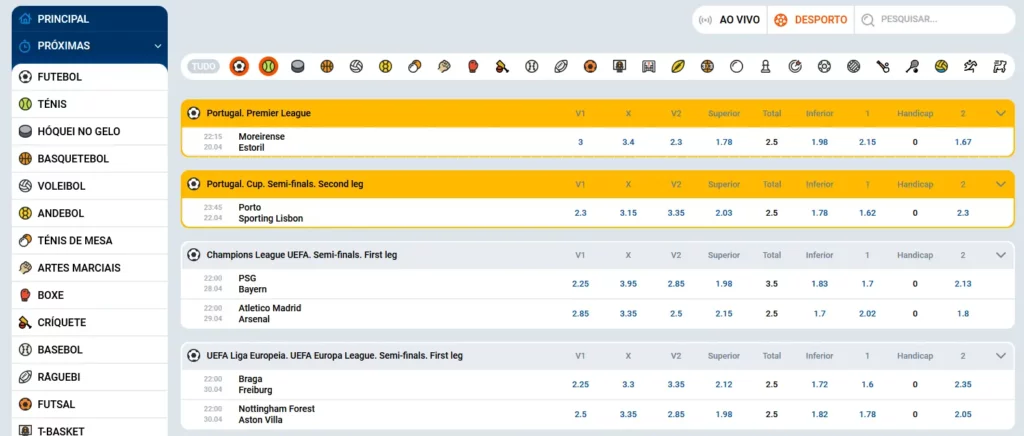Click the Futsal sidebar icon

click(x=25, y=405)
